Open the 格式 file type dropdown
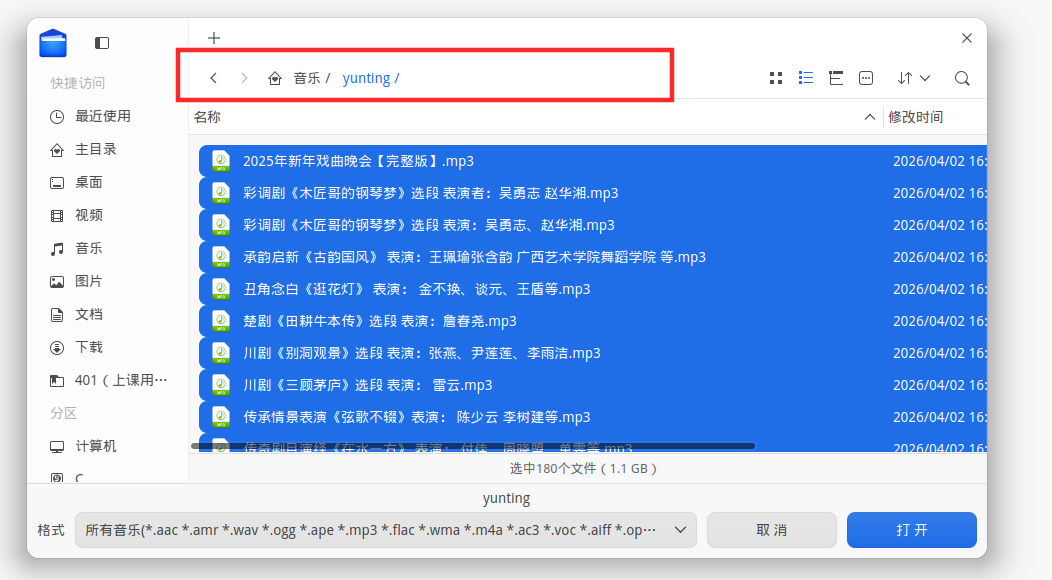The image size is (1052, 580). (x=386, y=530)
